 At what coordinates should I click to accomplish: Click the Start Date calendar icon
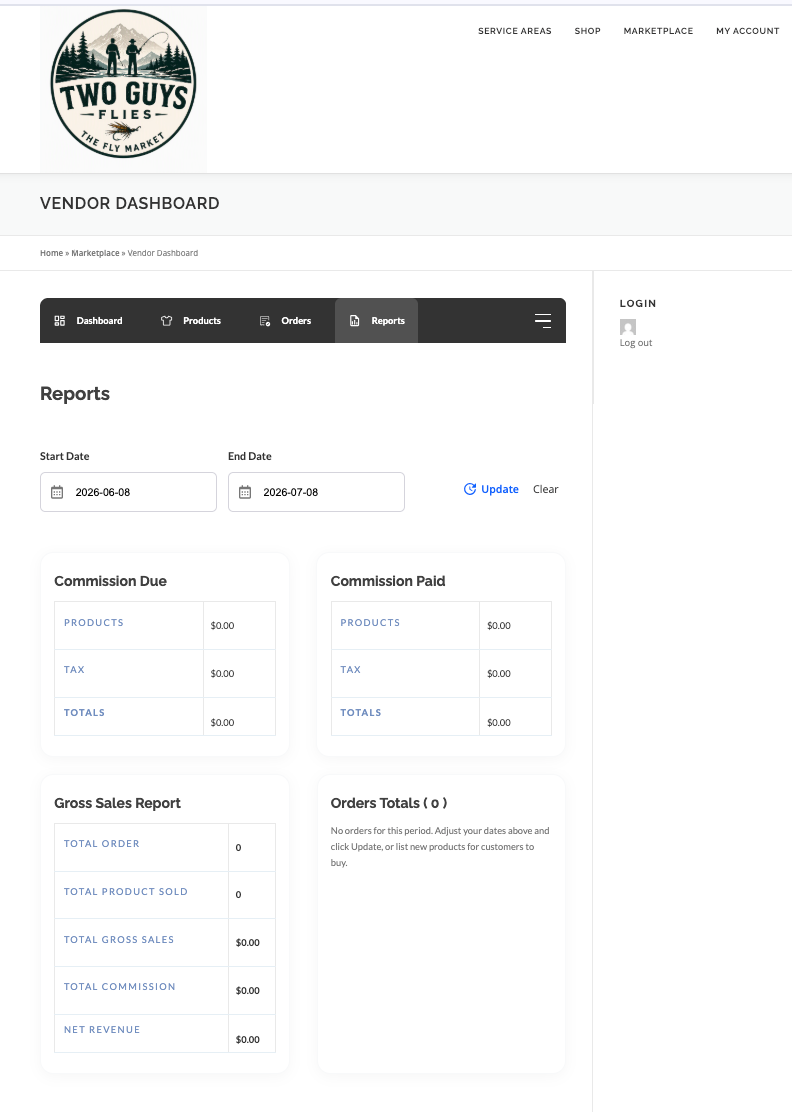(x=57, y=492)
